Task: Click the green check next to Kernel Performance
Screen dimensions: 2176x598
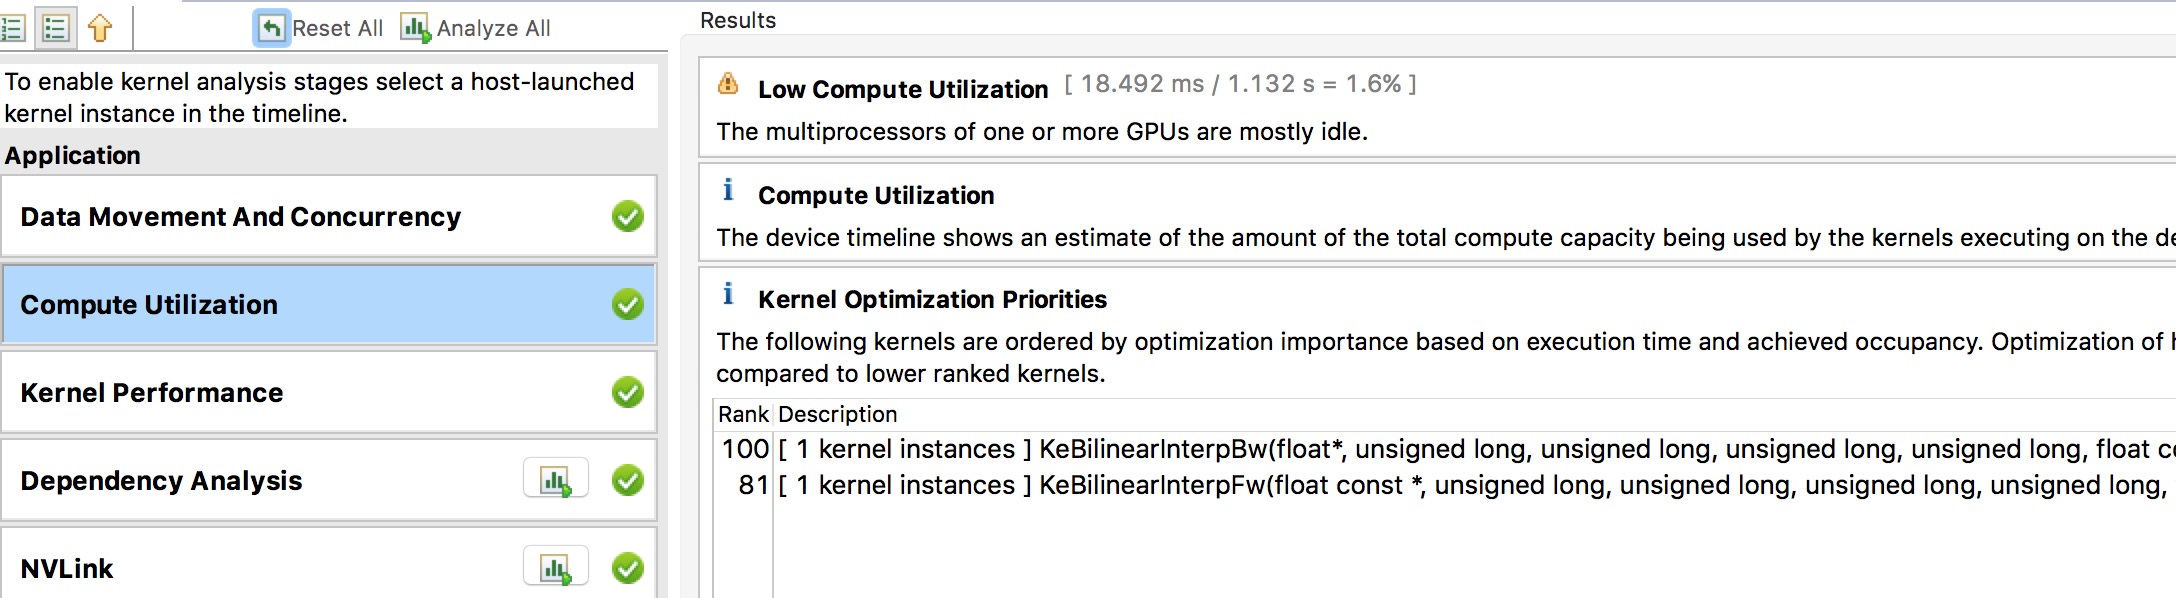Action: coord(628,392)
